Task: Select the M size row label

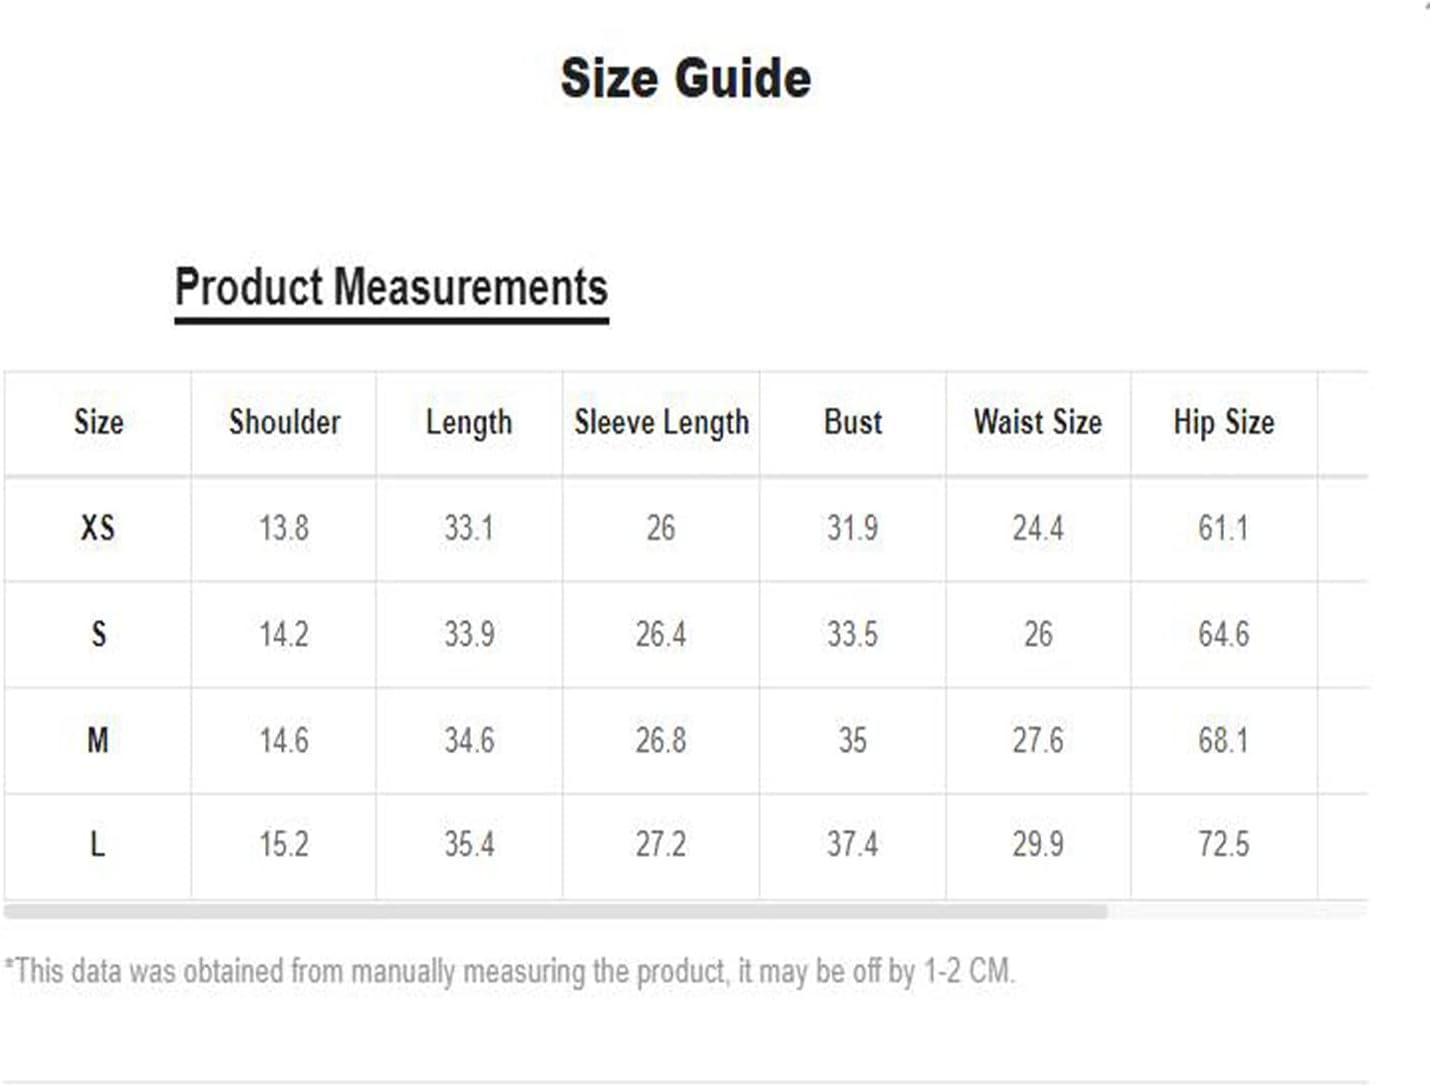Action: coord(98,741)
